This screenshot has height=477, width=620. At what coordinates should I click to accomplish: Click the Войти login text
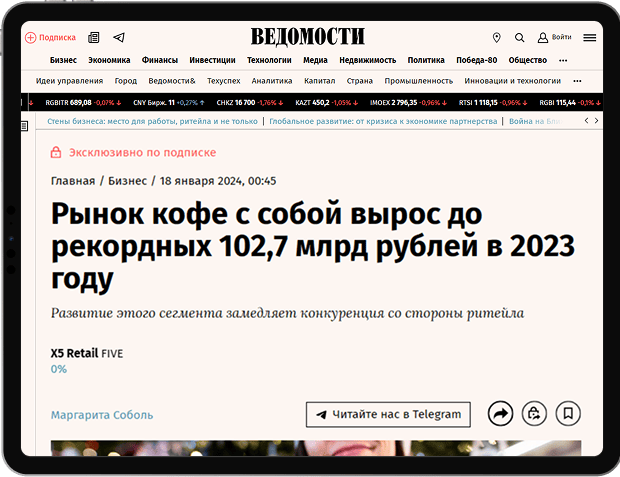[x=561, y=37]
